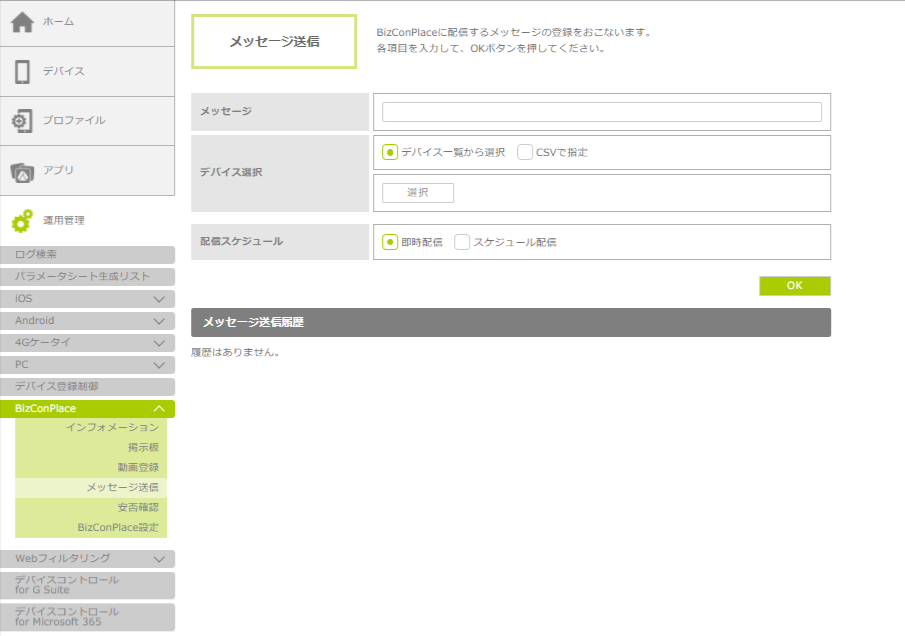Open デバイスコントロール for G Suite
Viewport: 905px width, 636px height.
(87, 585)
